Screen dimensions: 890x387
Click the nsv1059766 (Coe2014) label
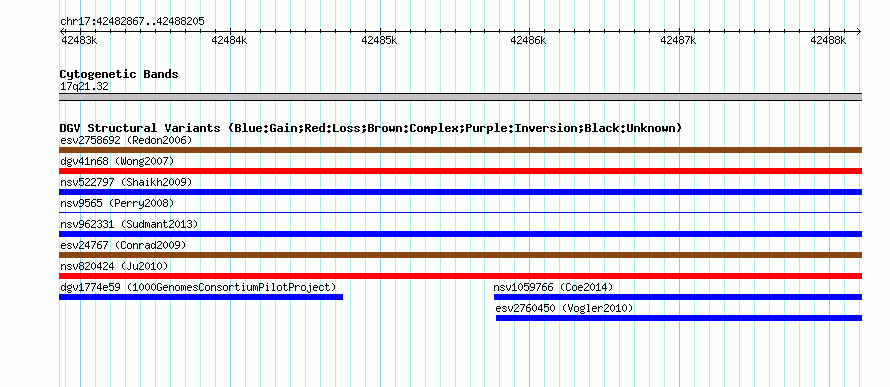tap(553, 287)
